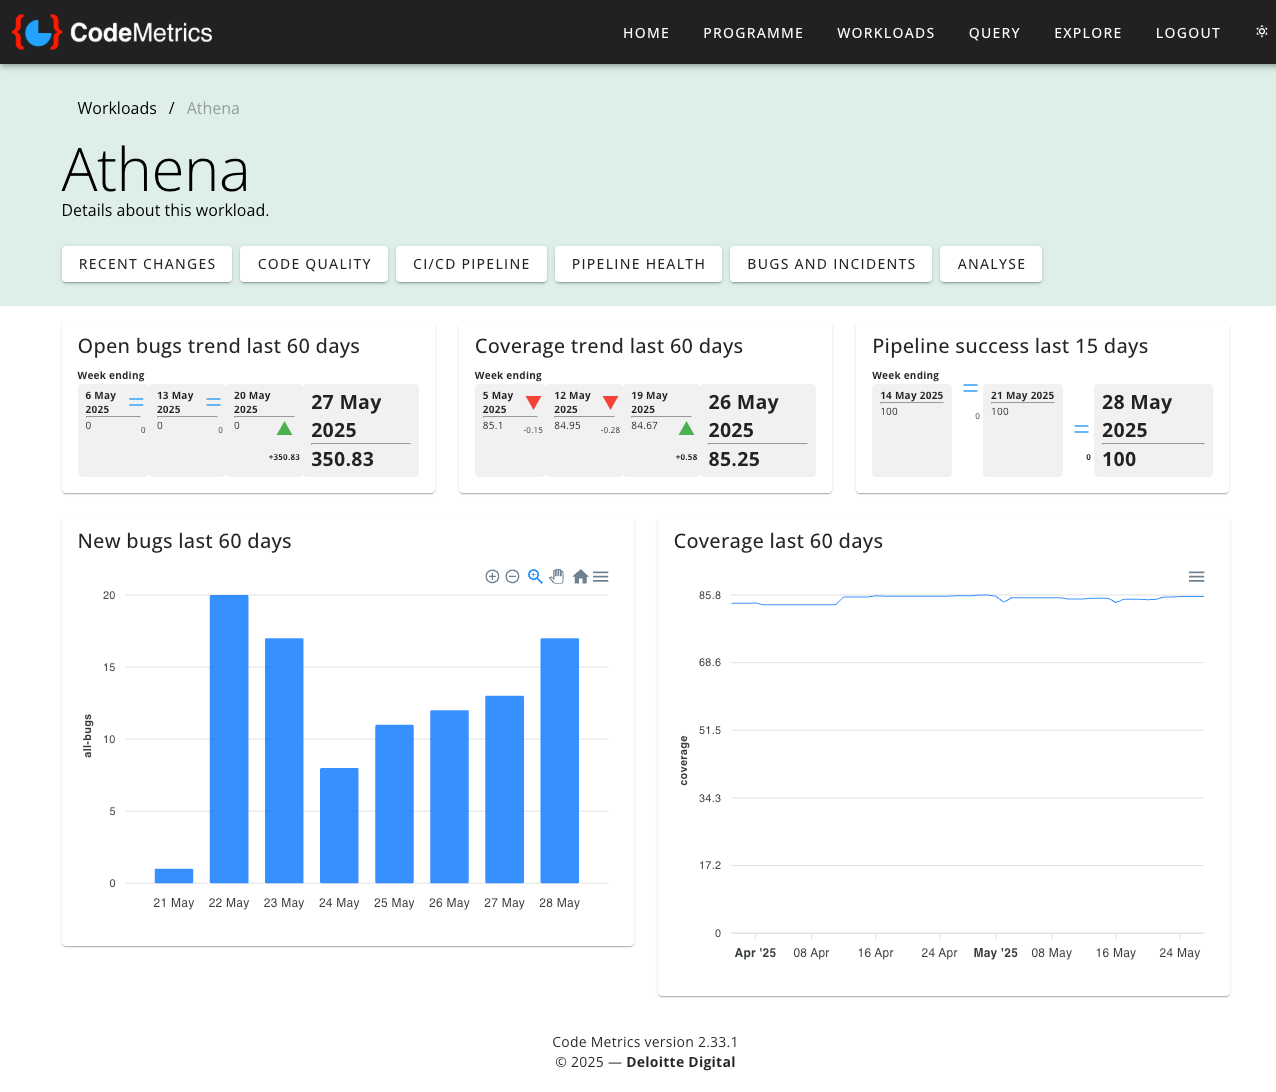Click 'Code Metrics version 2.33.1' footer text
Screen dimensions: 1276x1092
pyautogui.click(x=645, y=1042)
